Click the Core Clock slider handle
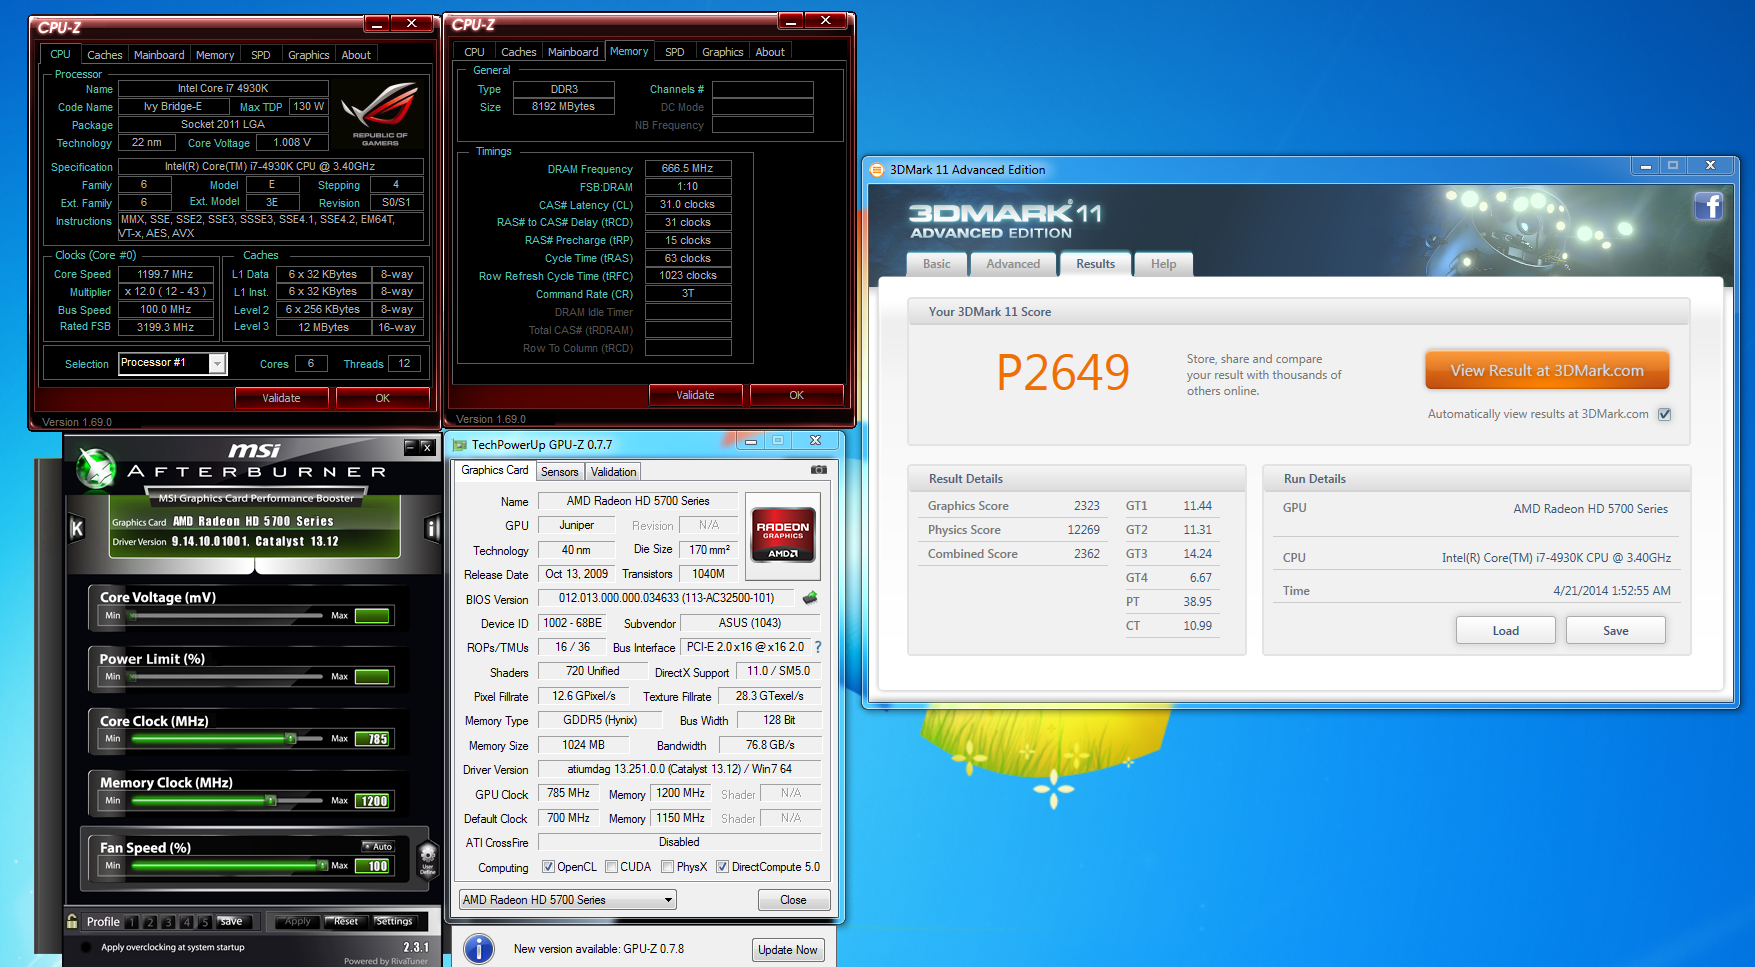 [x=291, y=739]
